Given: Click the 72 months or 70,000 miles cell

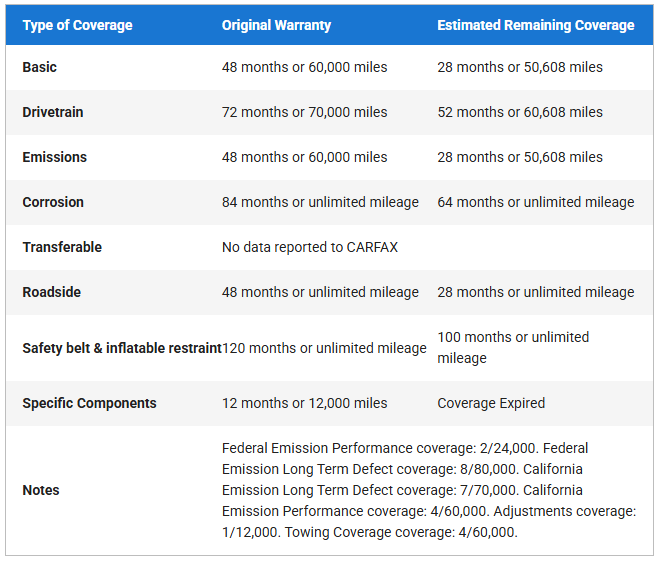Looking at the screenshot, I should click(304, 112).
